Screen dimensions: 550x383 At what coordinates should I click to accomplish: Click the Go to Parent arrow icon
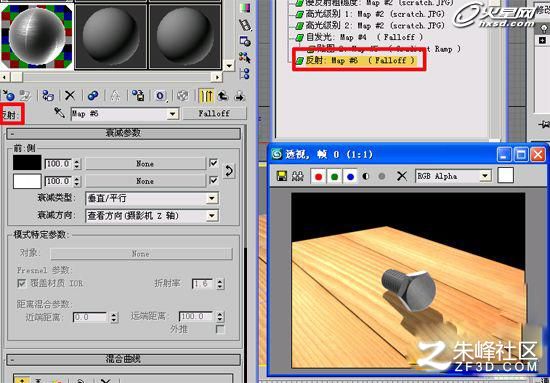point(223,96)
